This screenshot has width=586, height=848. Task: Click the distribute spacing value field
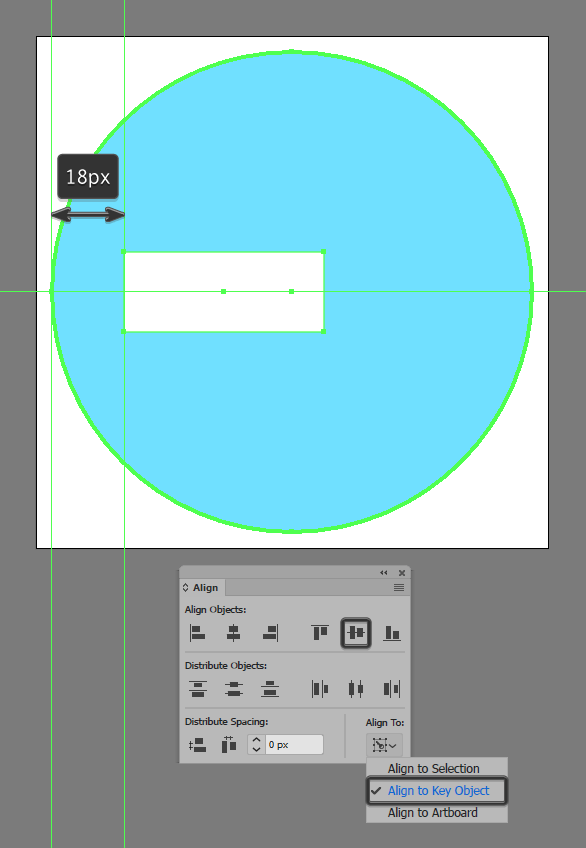(x=294, y=745)
